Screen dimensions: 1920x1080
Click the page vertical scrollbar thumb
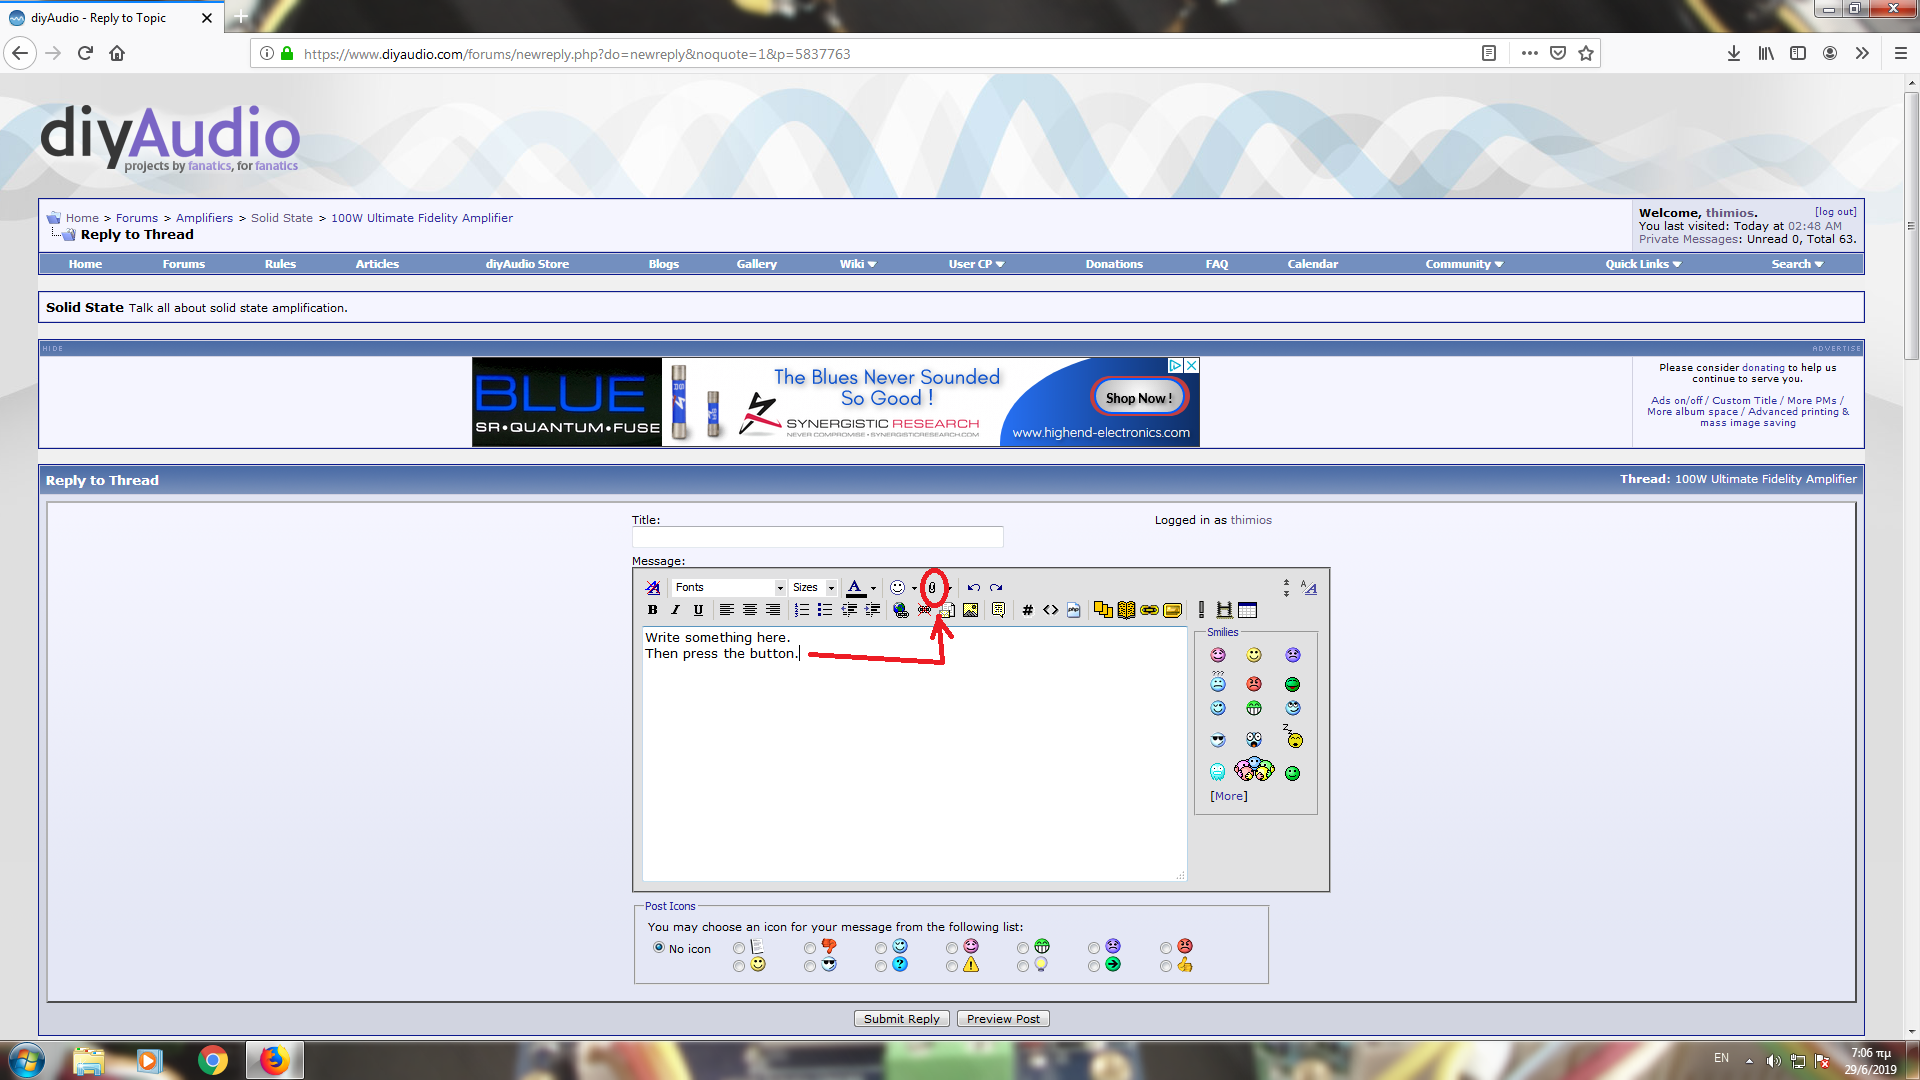(x=1911, y=225)
